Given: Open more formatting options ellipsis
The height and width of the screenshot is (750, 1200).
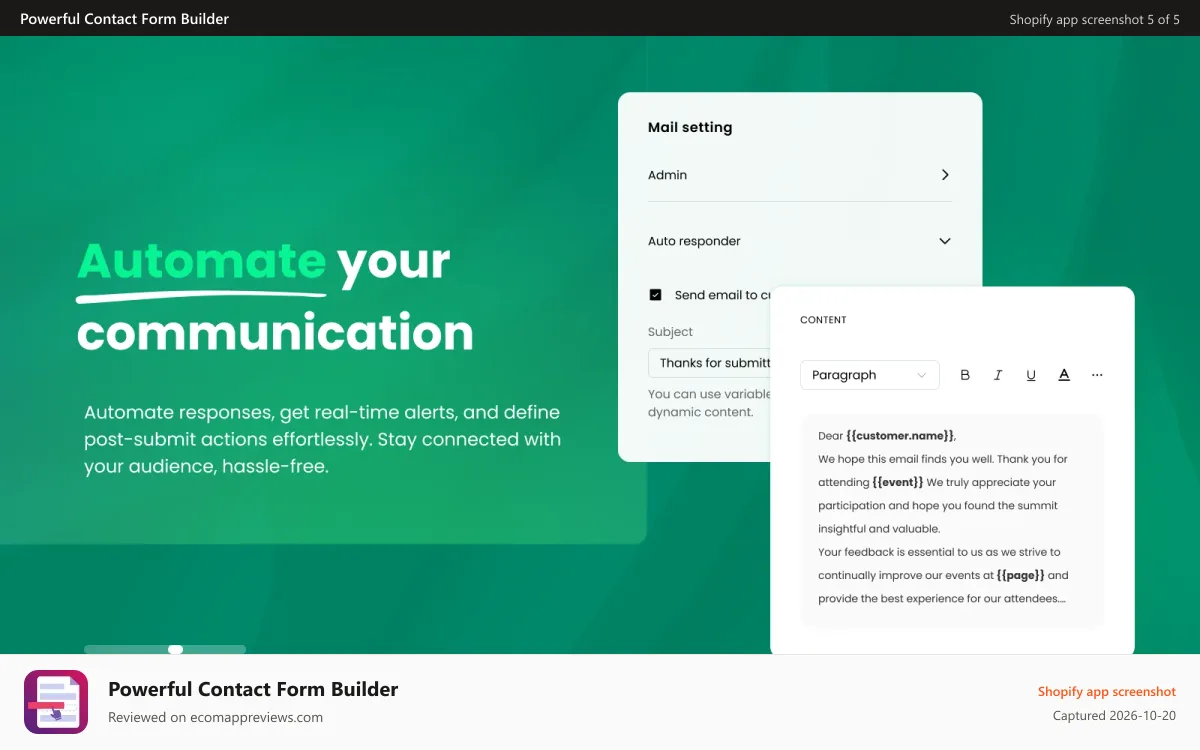Looking at the screenshot, I should pos(1097,375).
